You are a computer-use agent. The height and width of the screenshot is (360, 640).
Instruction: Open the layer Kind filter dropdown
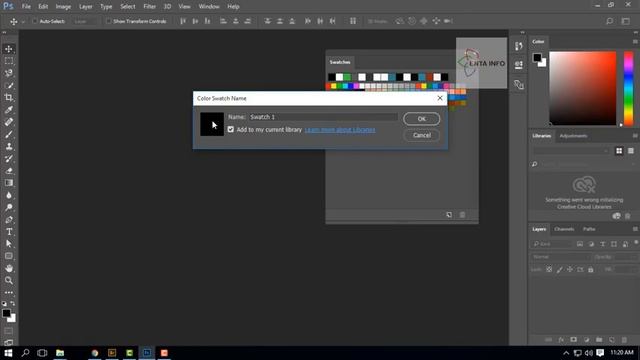[552, 244]
